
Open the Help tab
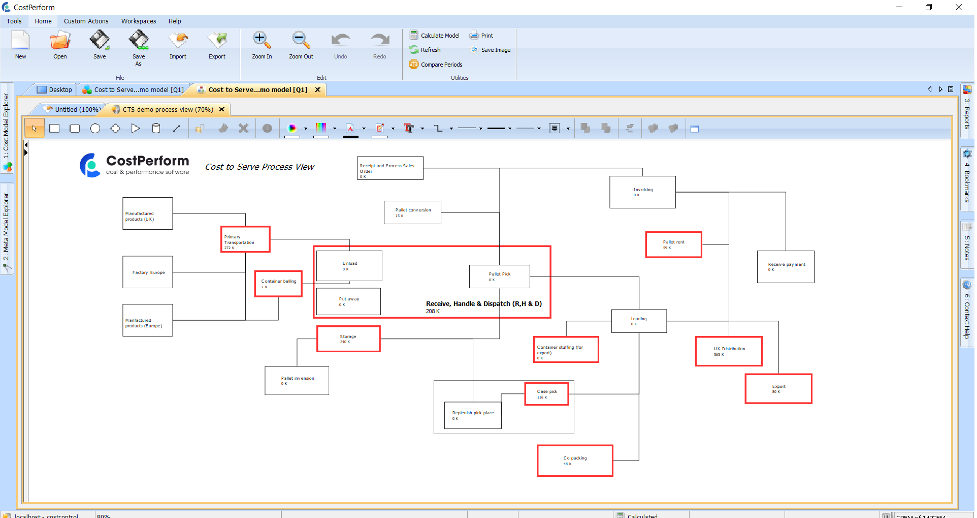[x=174, y=21]
